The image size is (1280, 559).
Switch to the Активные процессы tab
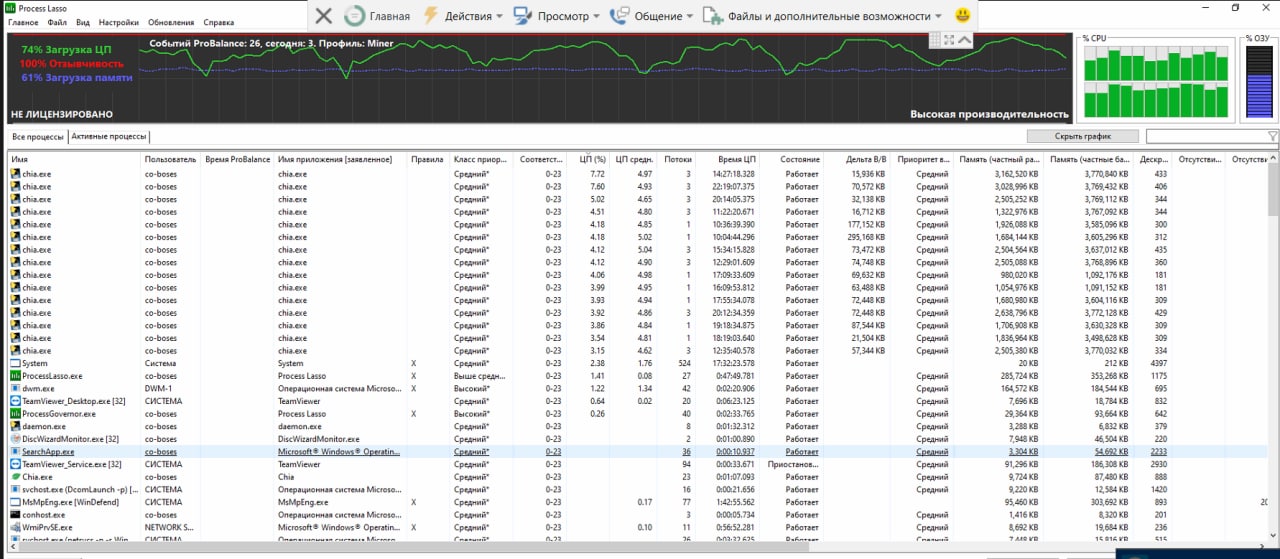[109, 136]
